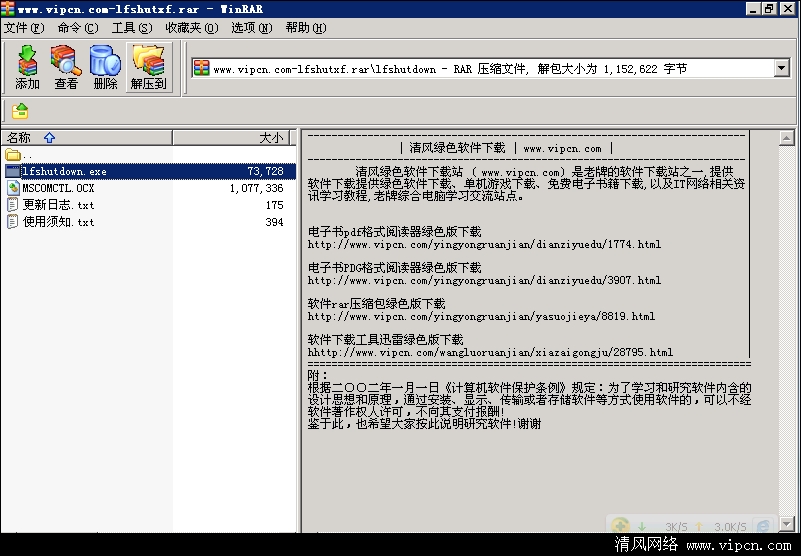Click the View (查看) toolbar icon
Screen dimensions: 801x556
[66, 67]
